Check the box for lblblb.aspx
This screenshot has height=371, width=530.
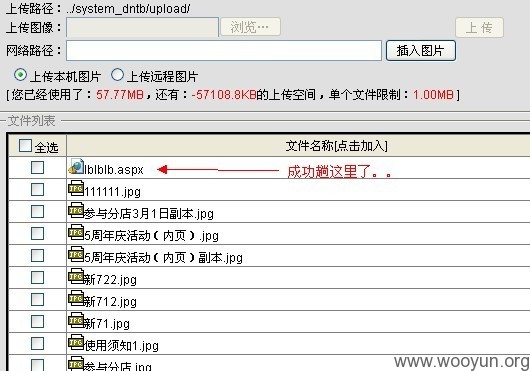37,167
